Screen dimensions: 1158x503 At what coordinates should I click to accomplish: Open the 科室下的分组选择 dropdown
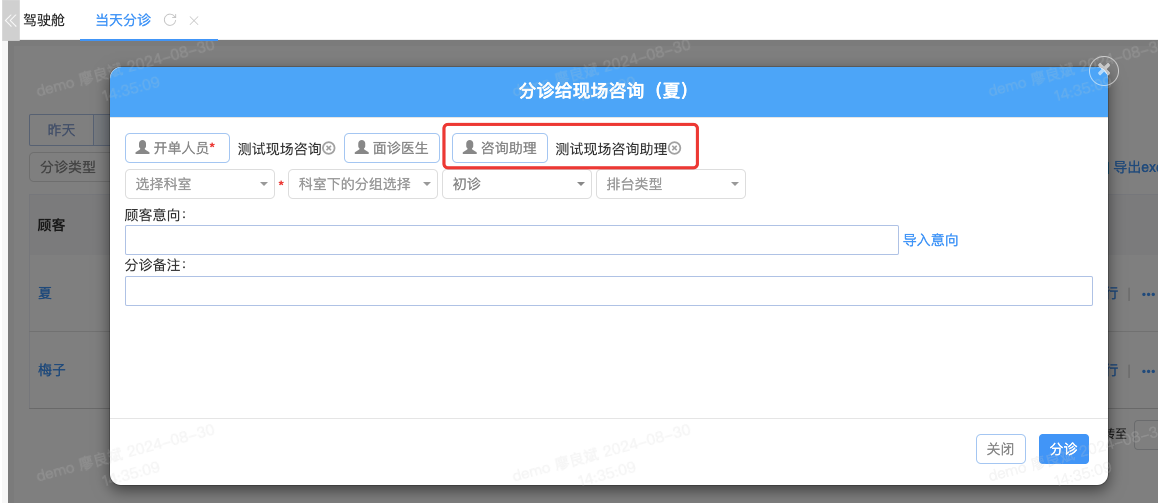pyautogui.click(x=362, y=184)
